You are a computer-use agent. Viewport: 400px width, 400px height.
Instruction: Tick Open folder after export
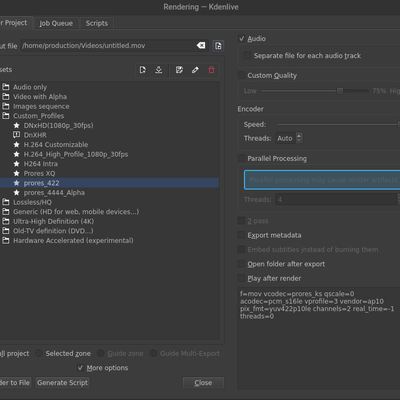[x=241, y=264]
